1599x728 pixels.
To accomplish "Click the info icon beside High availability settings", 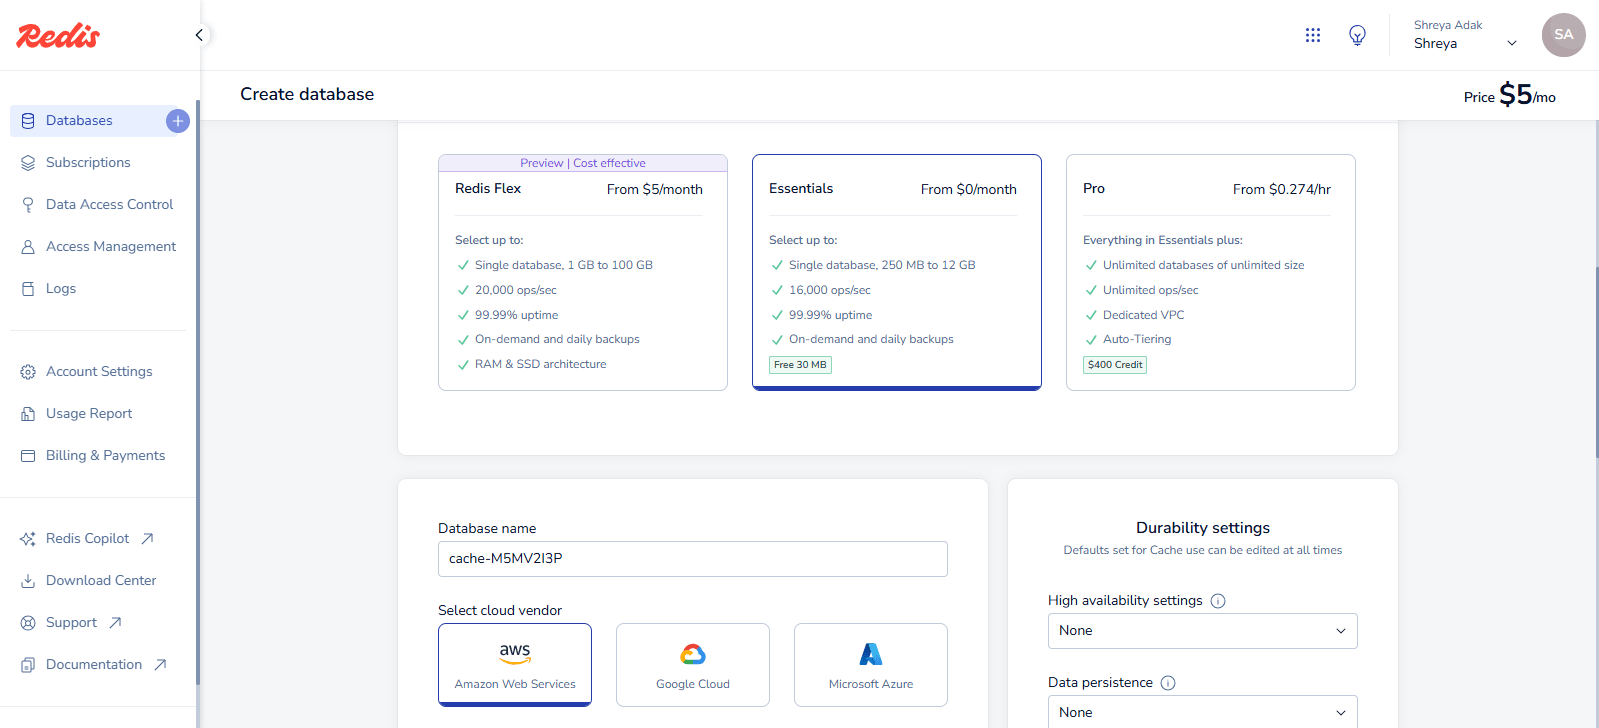I will [1218, 601].
